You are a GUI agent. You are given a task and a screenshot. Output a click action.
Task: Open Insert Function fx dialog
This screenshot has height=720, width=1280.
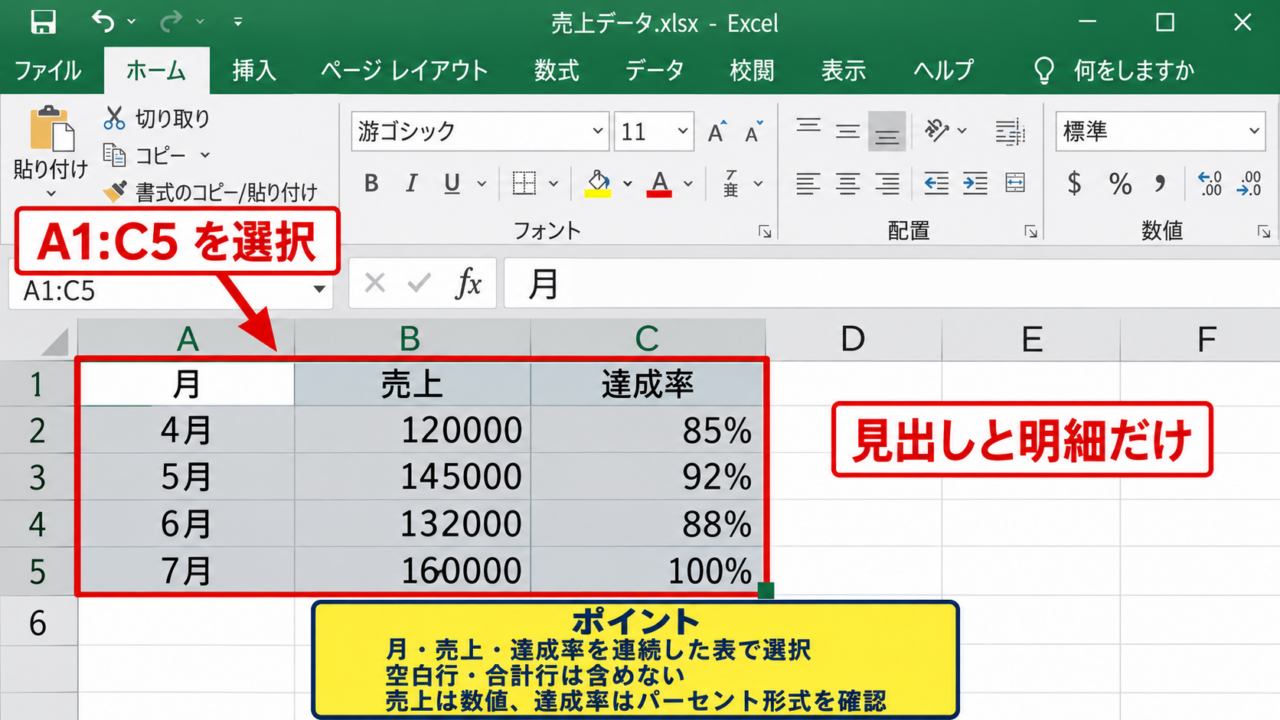point(469,284)
